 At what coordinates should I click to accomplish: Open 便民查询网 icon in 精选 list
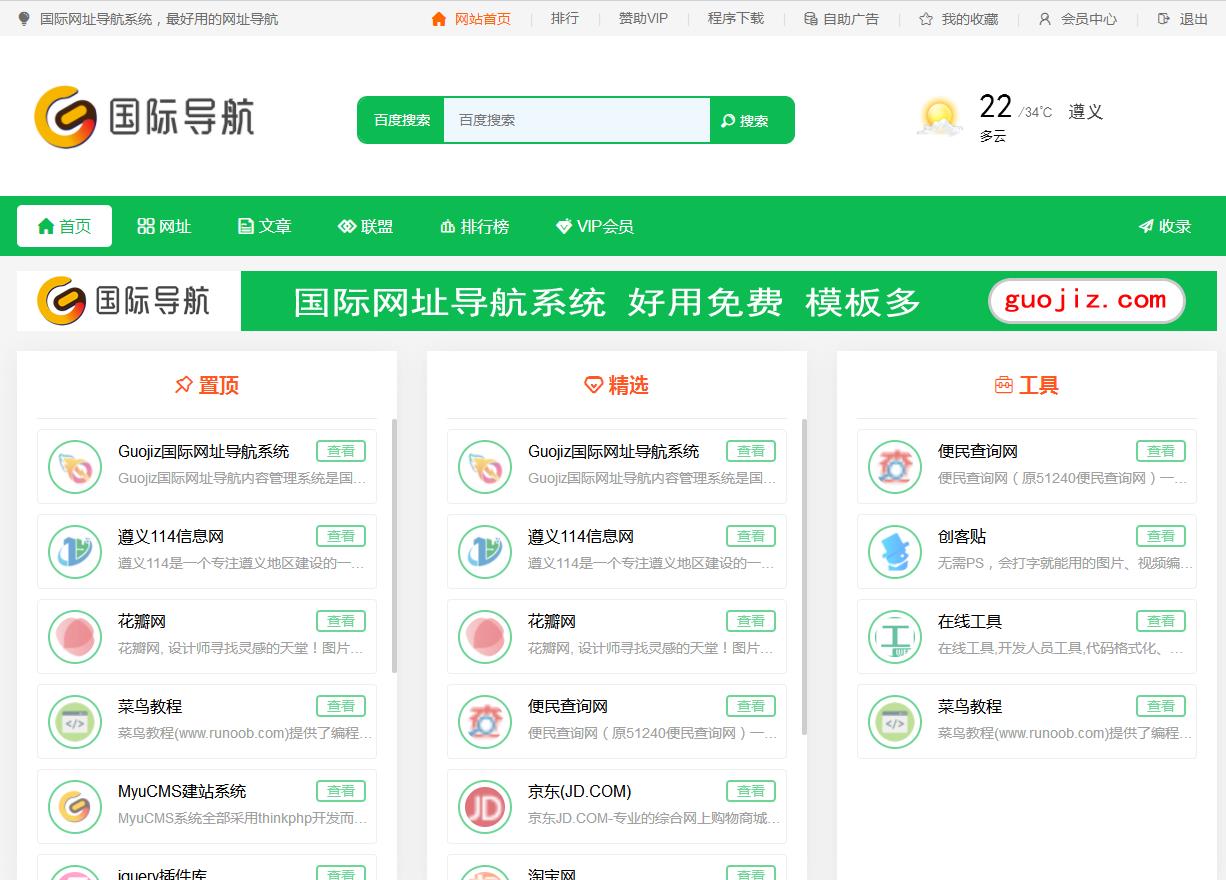(x=485, y=722)
